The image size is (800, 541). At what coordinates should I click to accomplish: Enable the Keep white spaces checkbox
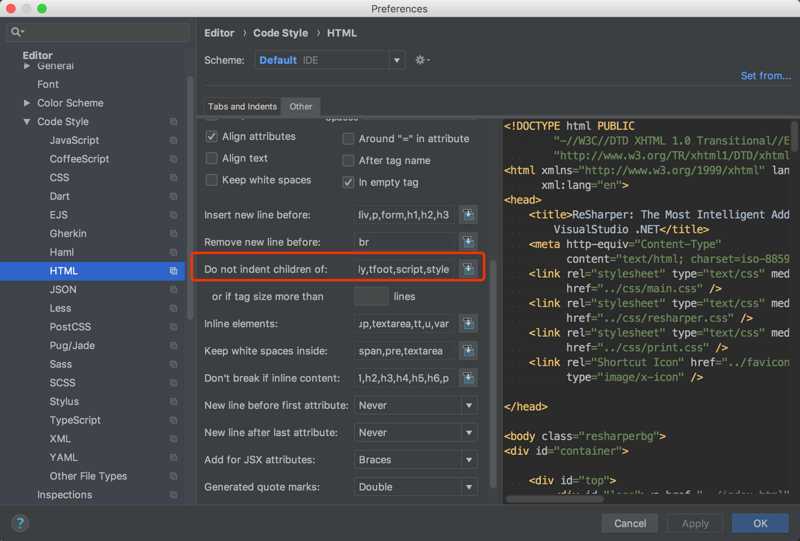click(x=211, y=180)
